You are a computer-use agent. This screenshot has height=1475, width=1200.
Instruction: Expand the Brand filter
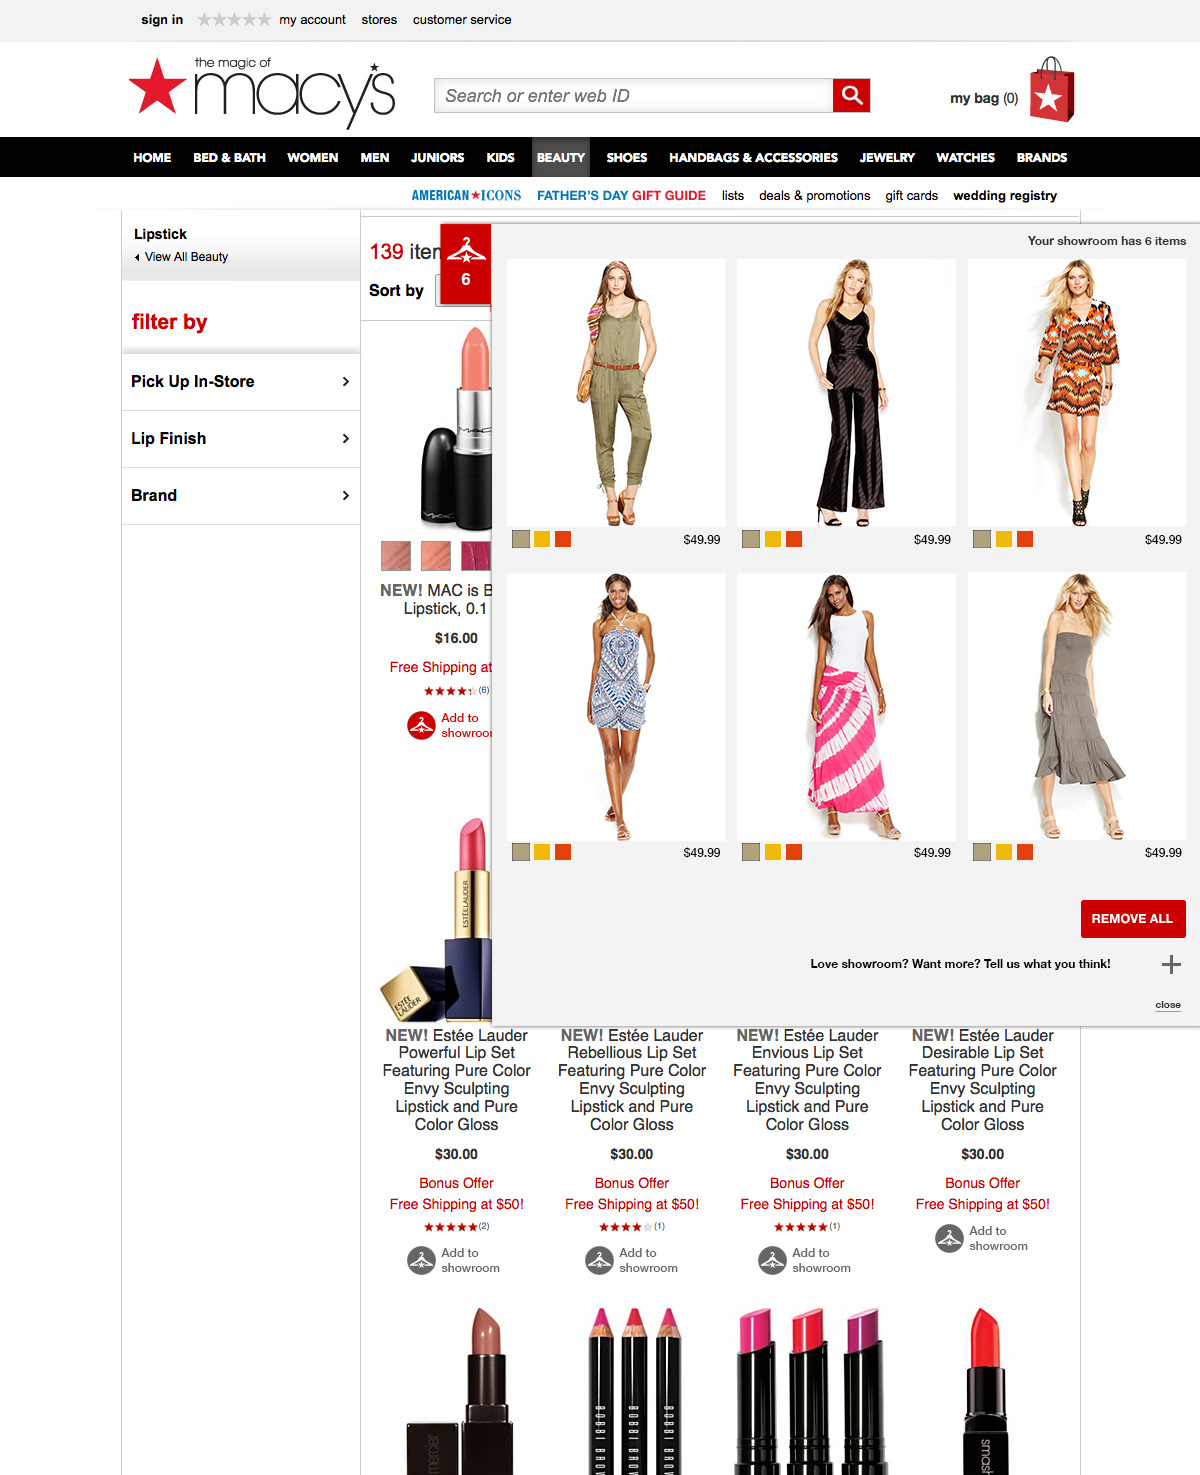(x=241, y=495)
